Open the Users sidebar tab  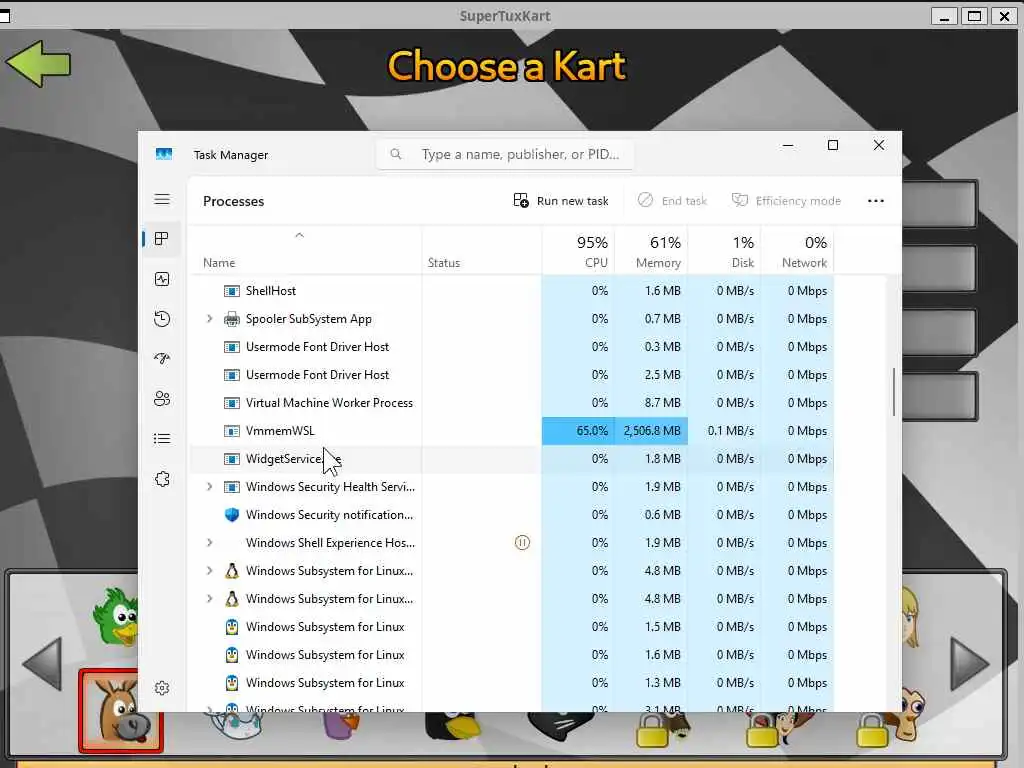click(162, 398)
